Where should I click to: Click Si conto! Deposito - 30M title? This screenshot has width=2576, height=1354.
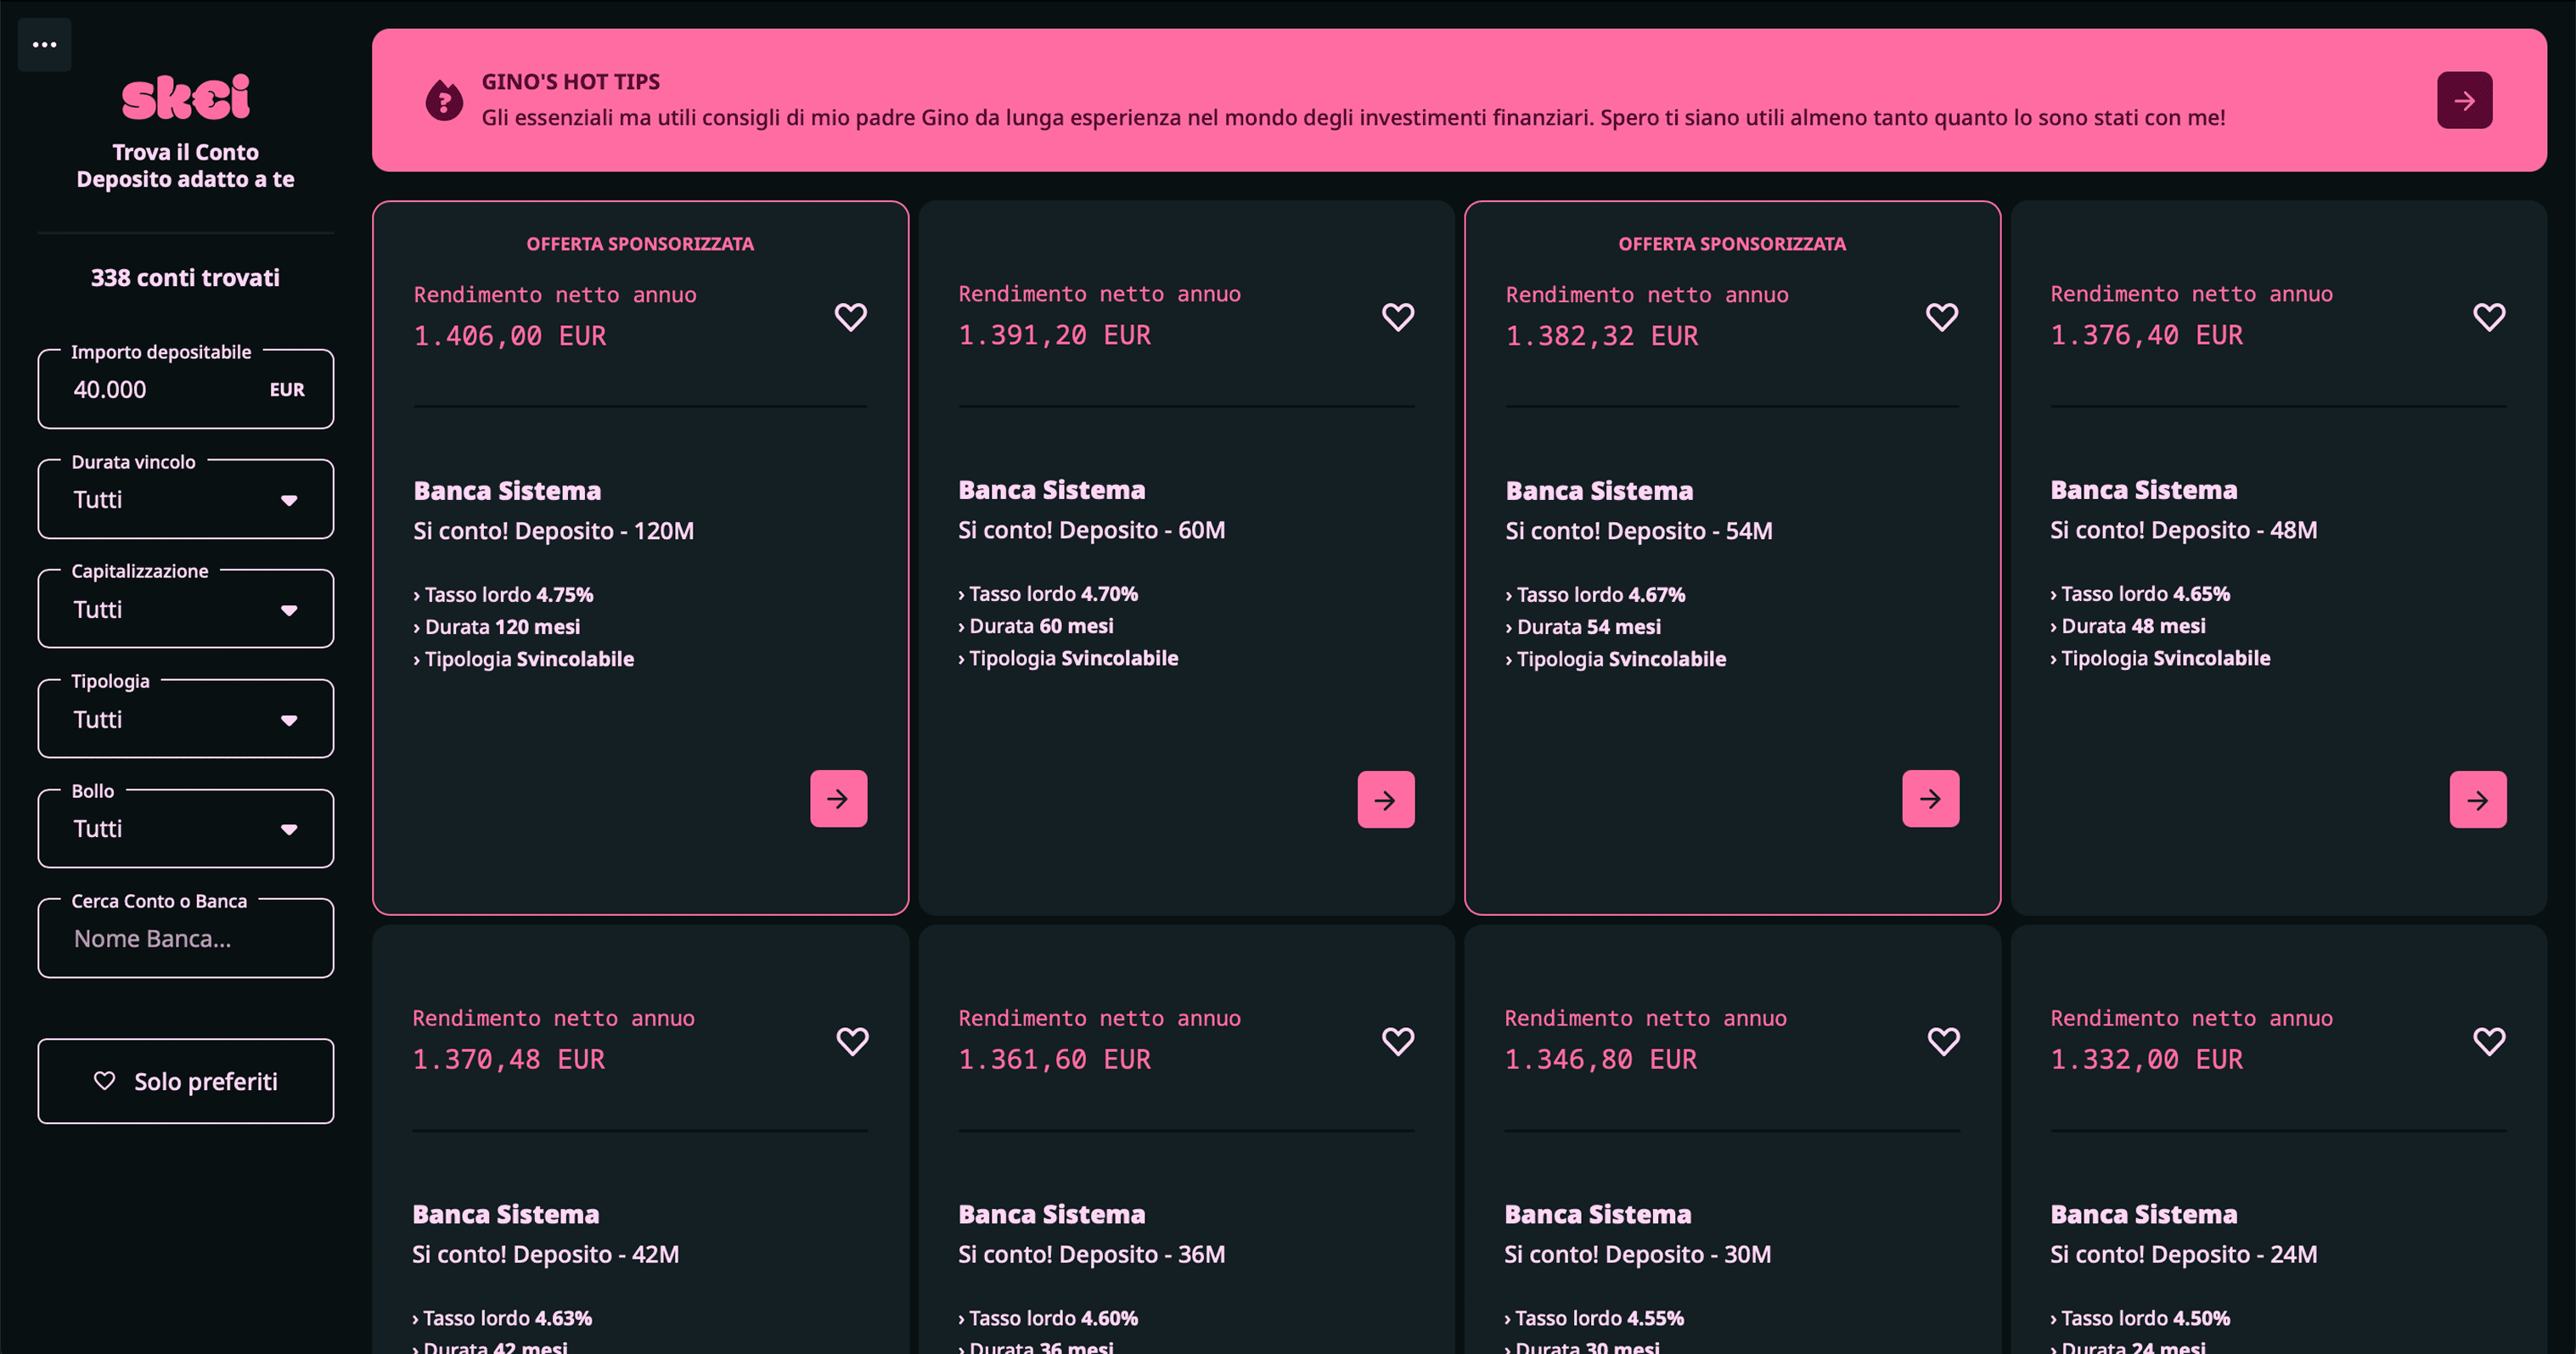[x=1637, y=1255]
